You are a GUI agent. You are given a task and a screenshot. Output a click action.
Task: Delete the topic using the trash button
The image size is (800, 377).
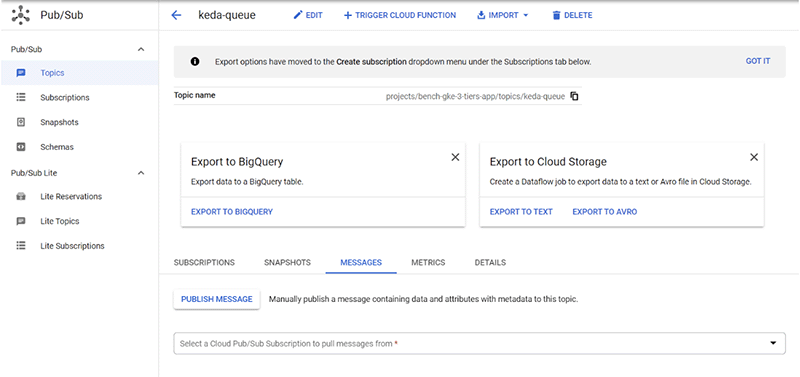point(572,15)
